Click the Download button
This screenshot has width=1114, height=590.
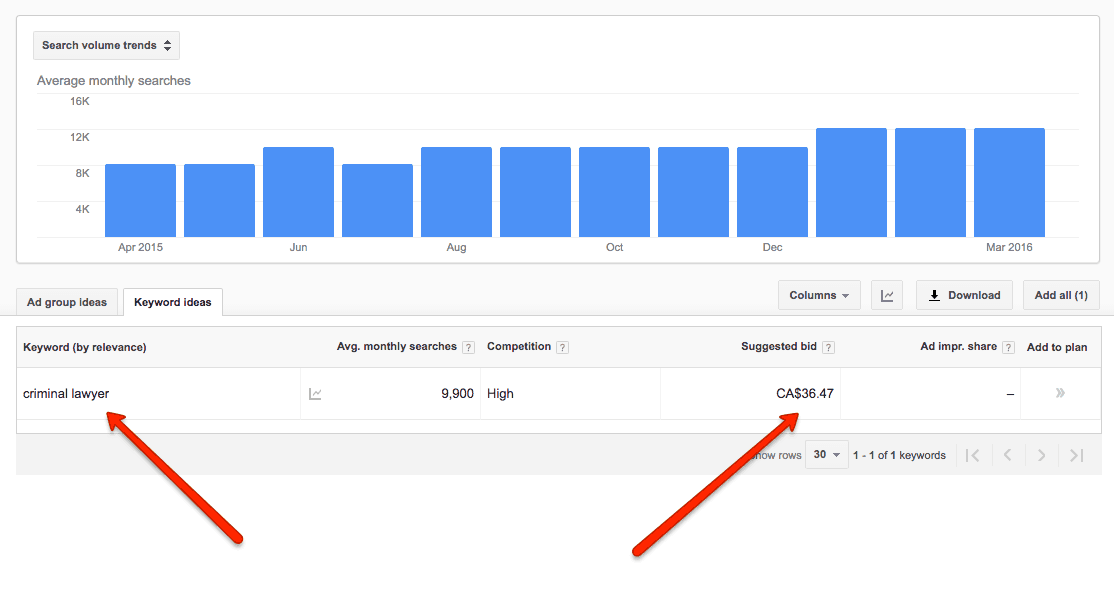coord(964,295)
